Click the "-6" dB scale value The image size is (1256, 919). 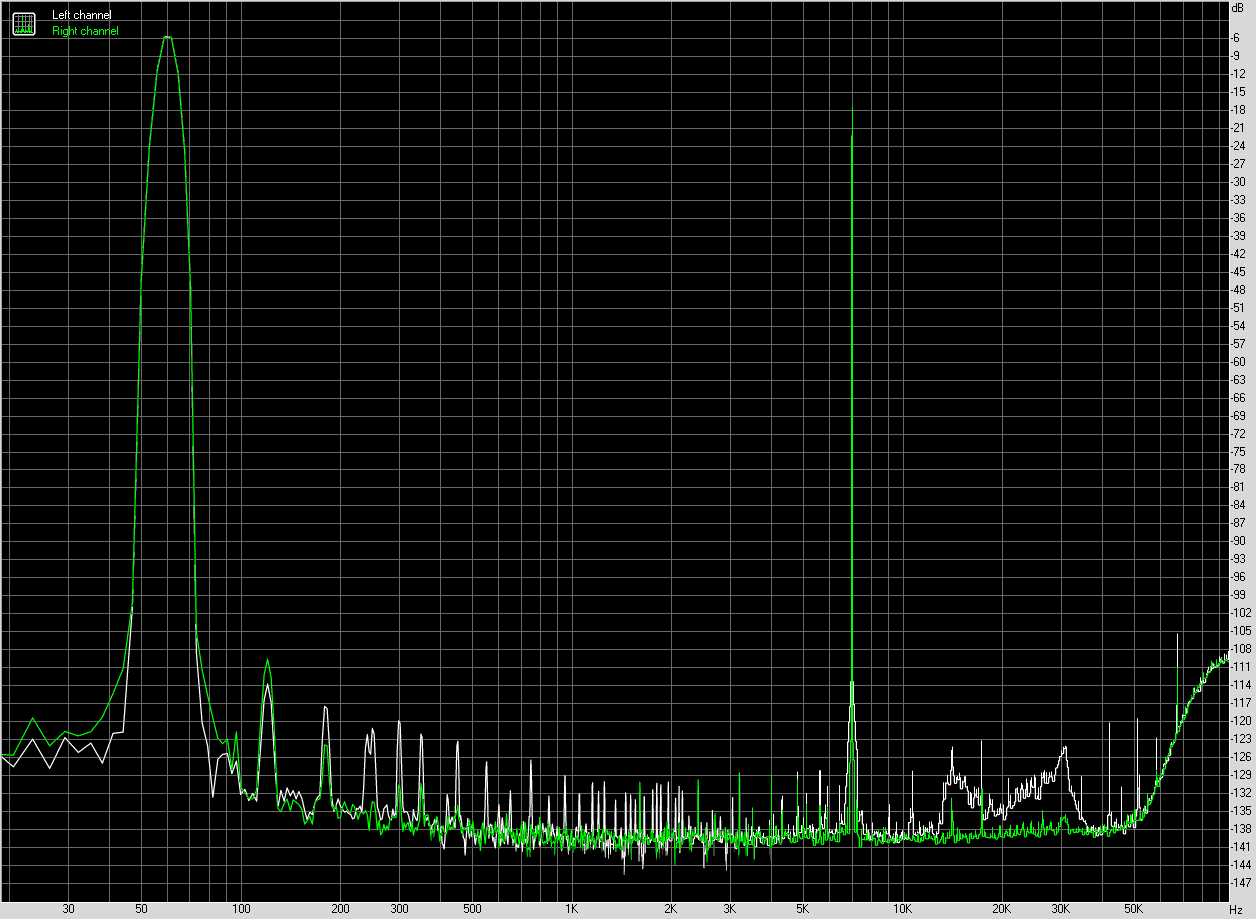tap(1237, 37)
